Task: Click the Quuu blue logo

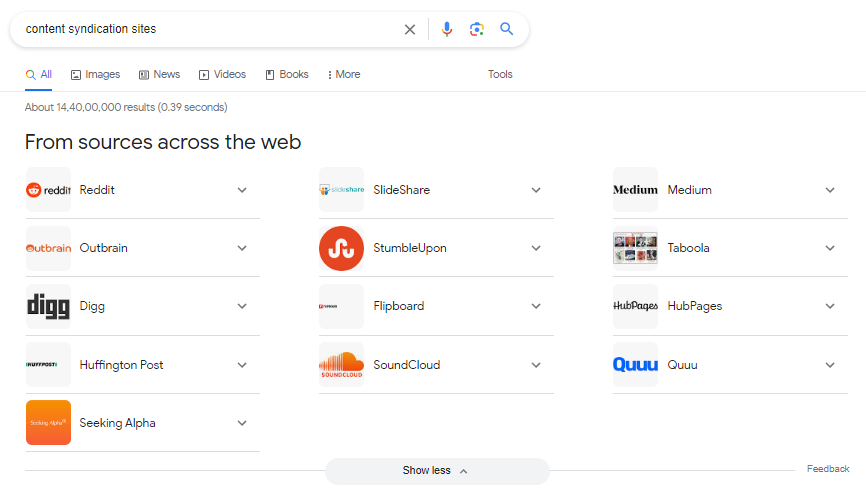Action: coord(635,365)
